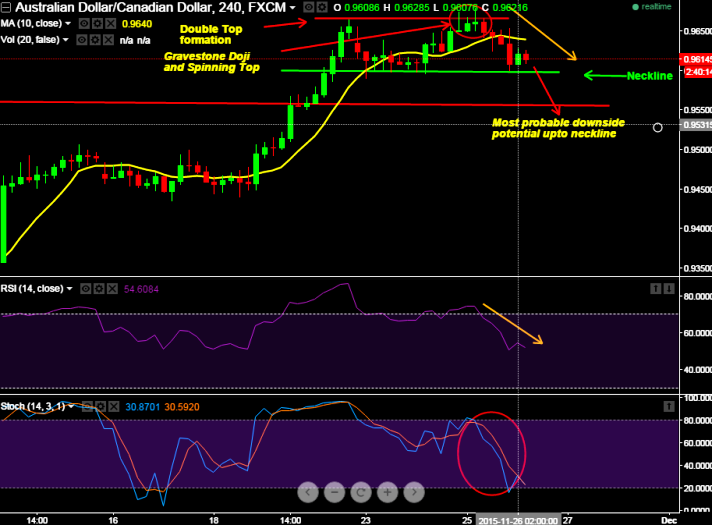Expand the Stoch (14, 3, 1) indicator menu
This screenshot has width=712, height=525.
coord(71,406)
